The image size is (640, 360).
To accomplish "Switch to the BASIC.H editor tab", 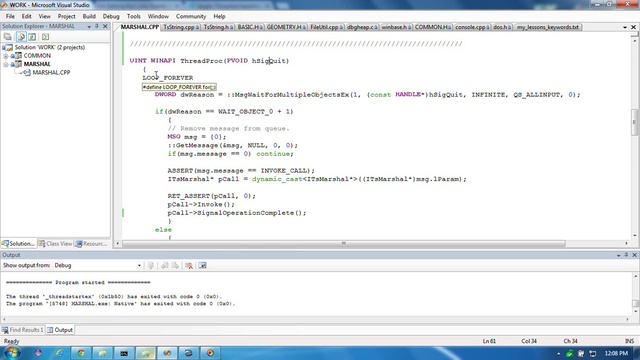I will [x=250, y=27].
